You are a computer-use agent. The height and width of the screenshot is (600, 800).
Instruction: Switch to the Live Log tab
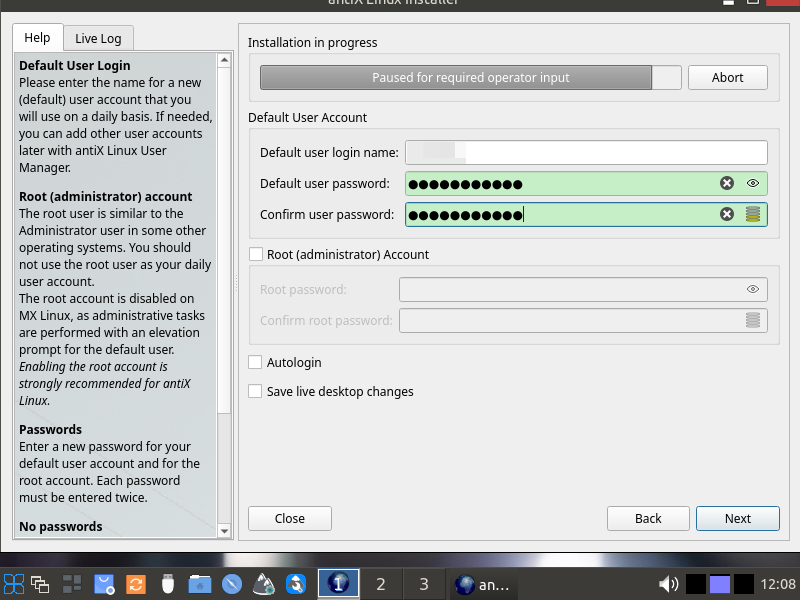98,38
